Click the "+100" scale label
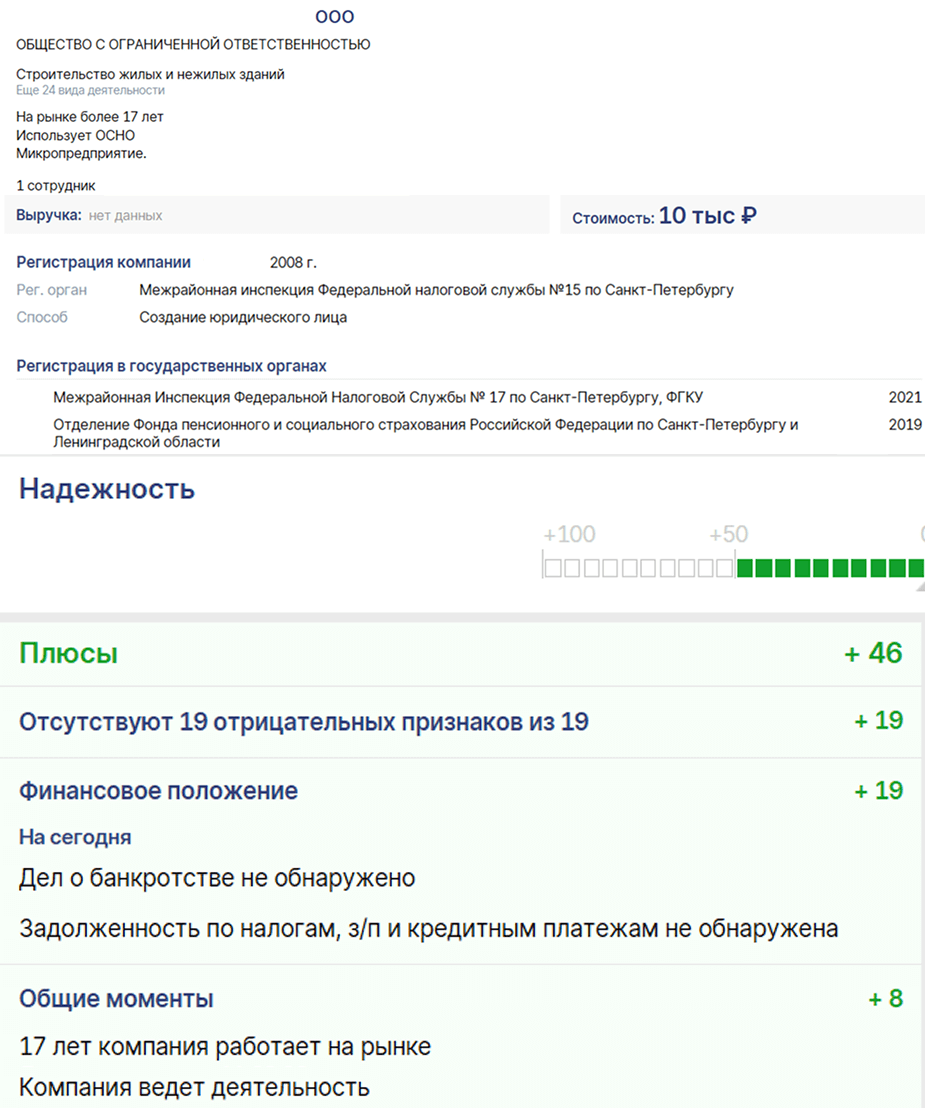925x1108 pixels. click(x=570, y=534)
